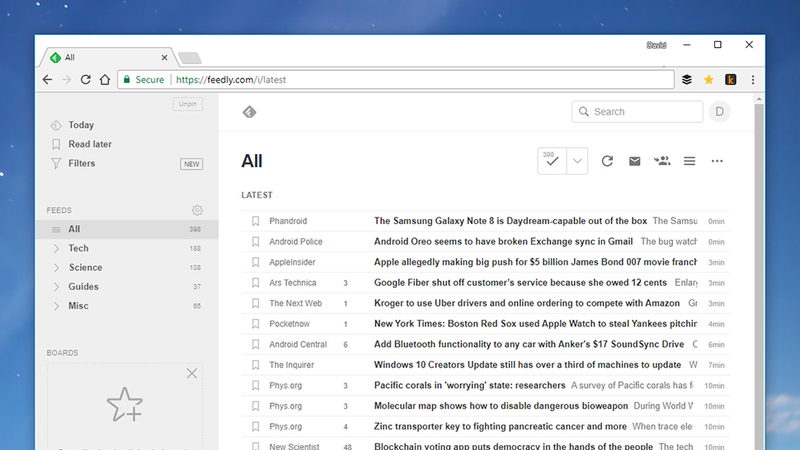Select the Guides feed label
Screen dimensions: 800x450
pos(84,287)
